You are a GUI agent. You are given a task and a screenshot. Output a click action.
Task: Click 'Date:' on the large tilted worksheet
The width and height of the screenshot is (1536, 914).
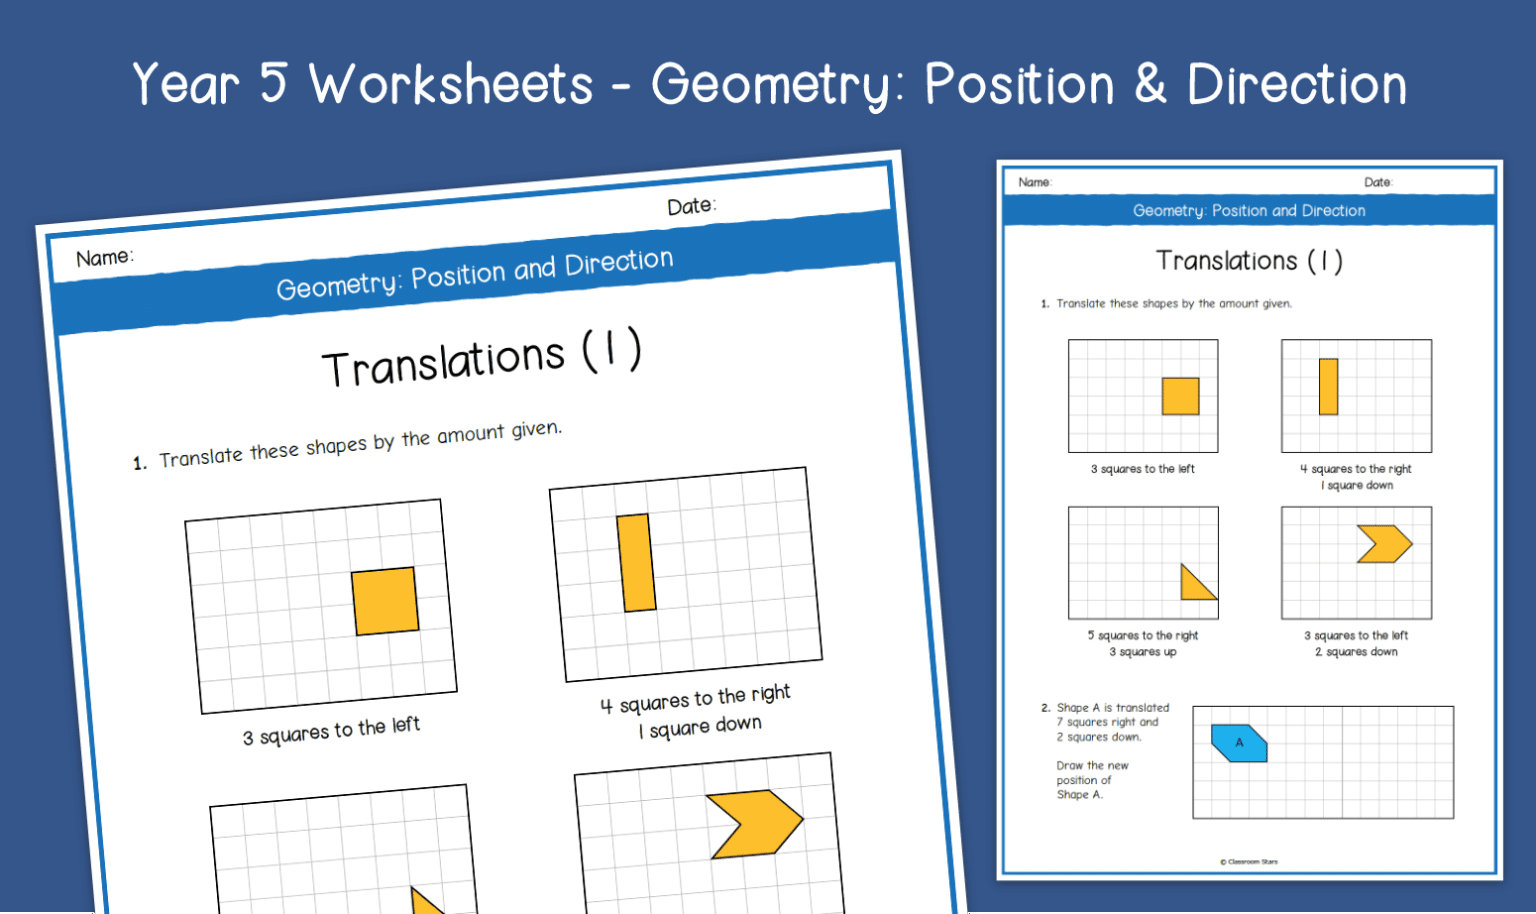[x=692, y=206]
